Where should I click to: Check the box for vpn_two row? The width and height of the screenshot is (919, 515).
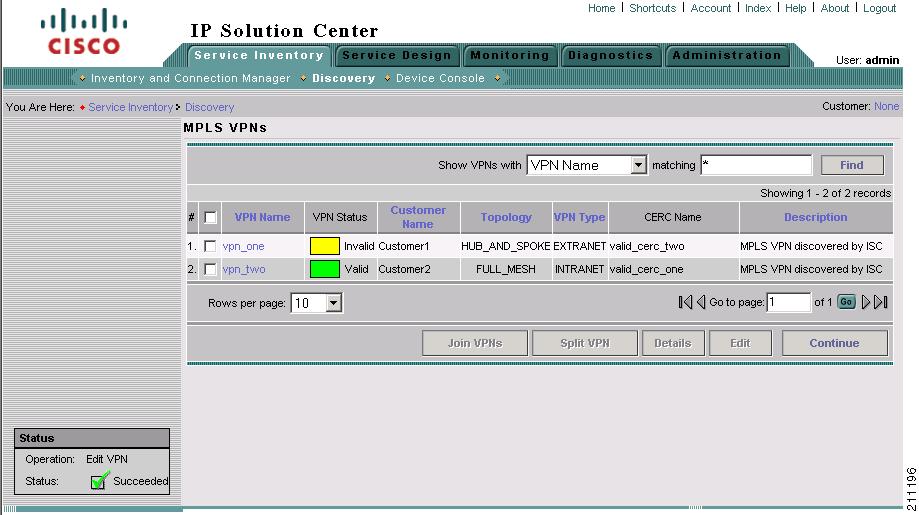(x=210, y=269)
